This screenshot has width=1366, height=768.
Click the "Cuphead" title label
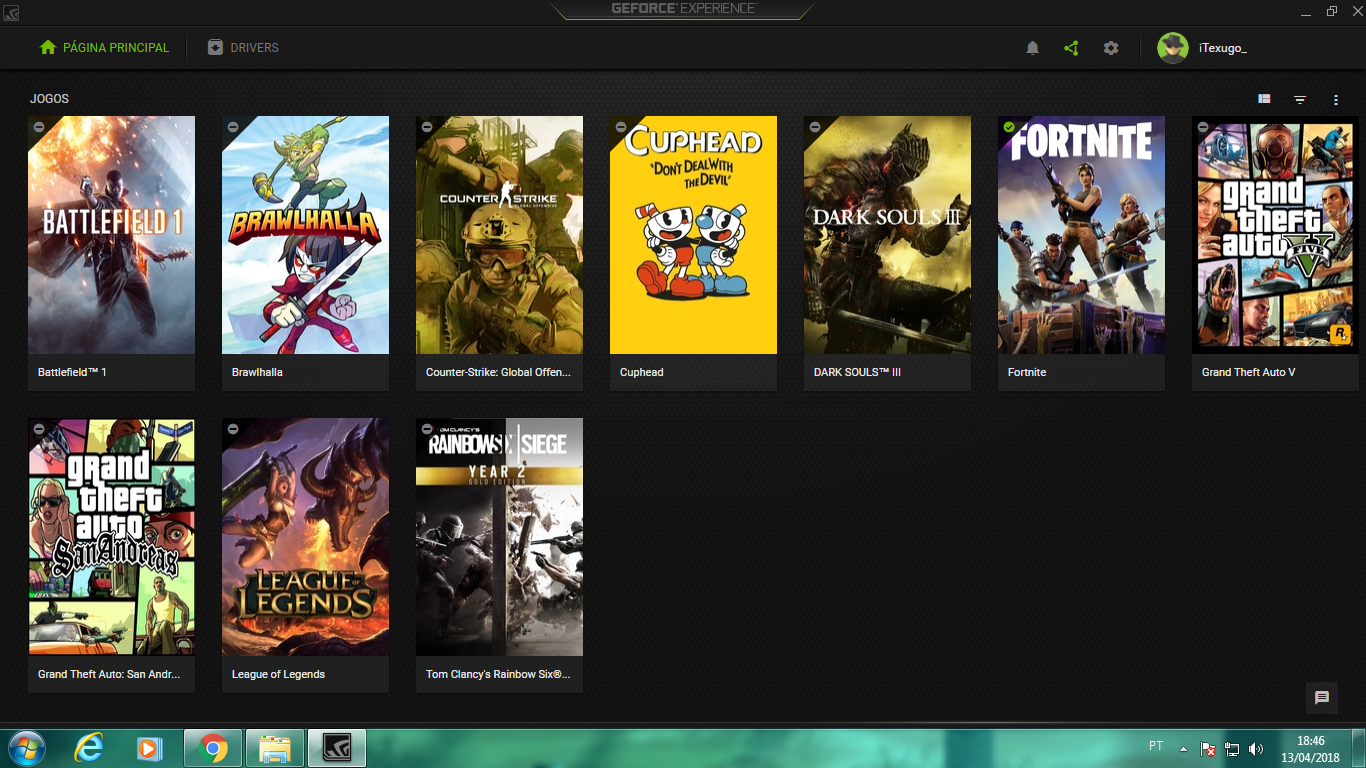(x=642, y=372)
